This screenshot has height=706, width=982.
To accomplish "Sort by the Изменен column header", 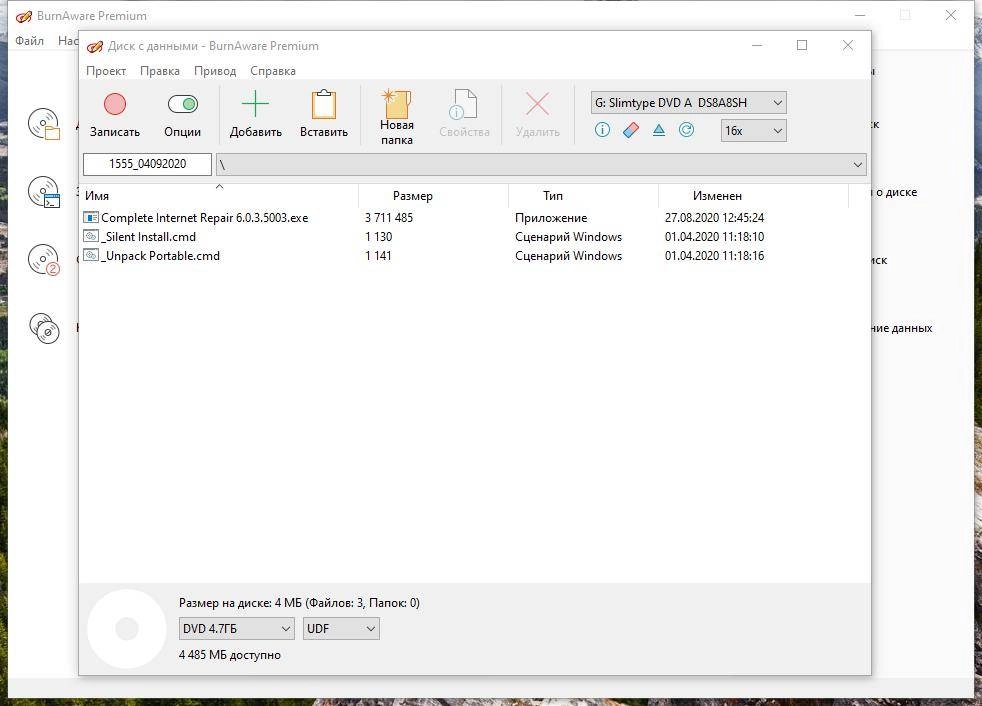I will [x=753, y=196].
